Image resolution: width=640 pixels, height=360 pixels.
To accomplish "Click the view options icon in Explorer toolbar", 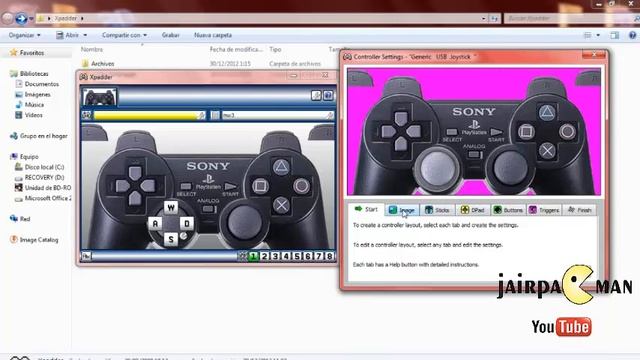I will [x=588, y=36].
